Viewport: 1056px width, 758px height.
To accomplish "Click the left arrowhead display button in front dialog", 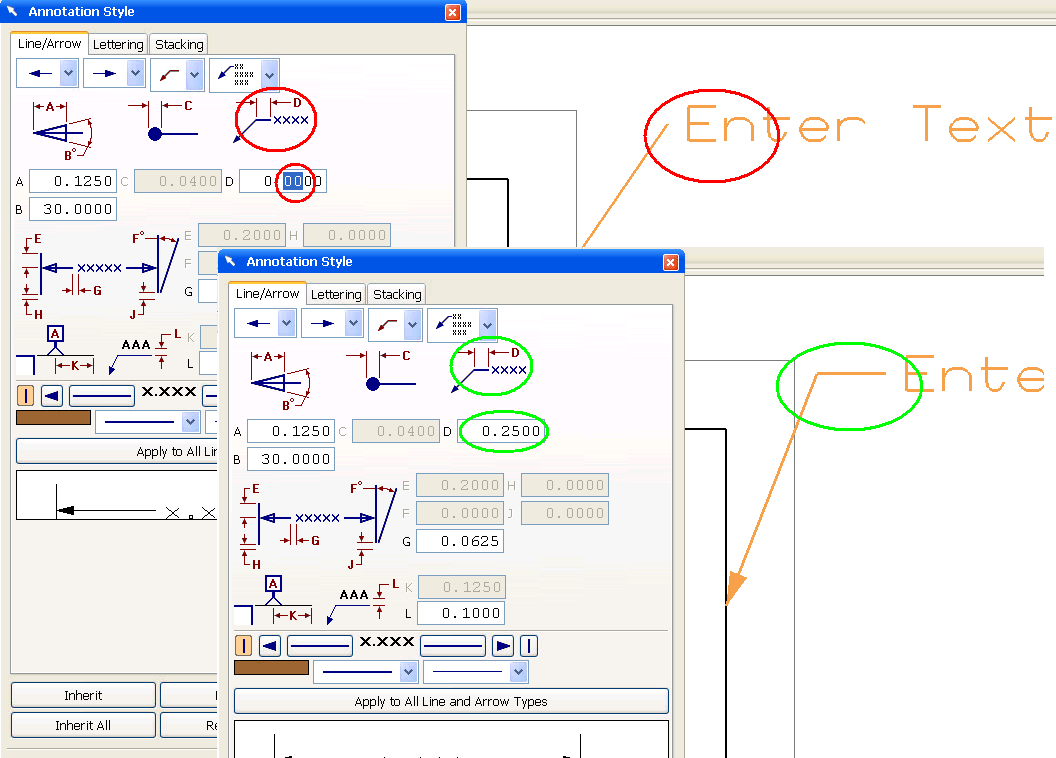I will 269,646.
